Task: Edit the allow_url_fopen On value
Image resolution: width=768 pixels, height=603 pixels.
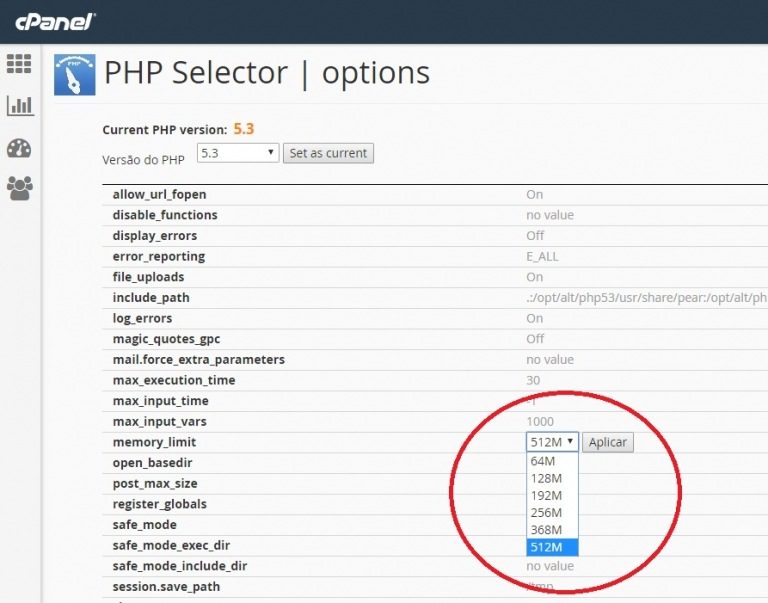Action: tap(535, 194)
